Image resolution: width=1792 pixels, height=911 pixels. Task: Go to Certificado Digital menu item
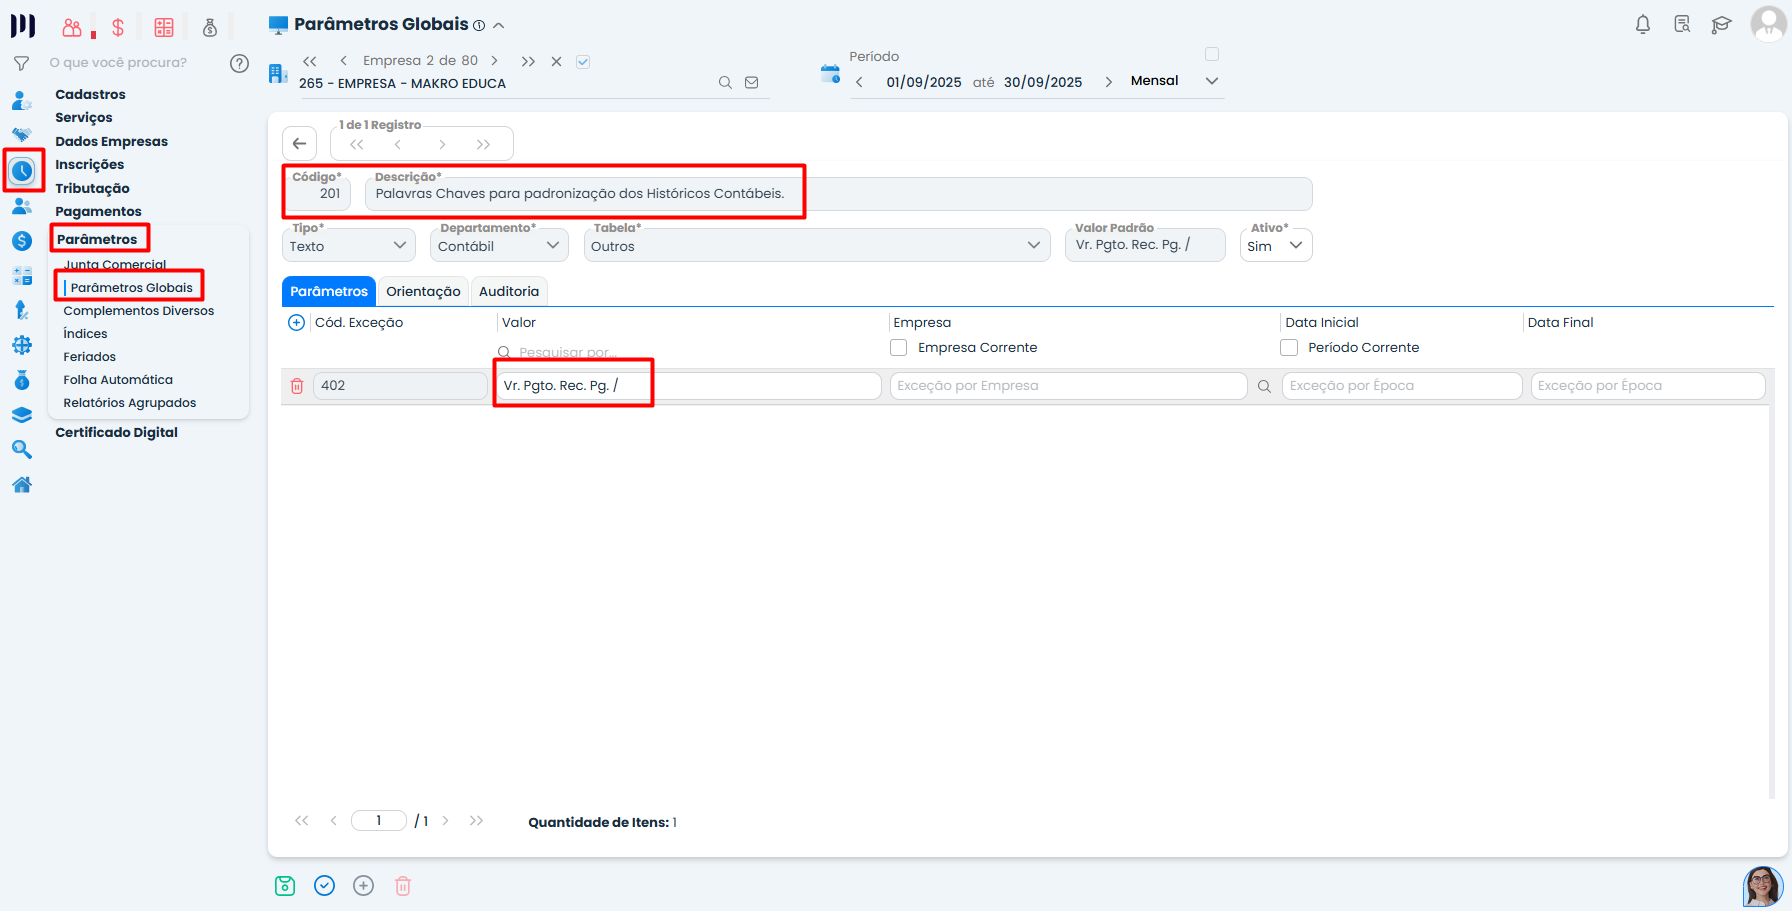[116, 433]
